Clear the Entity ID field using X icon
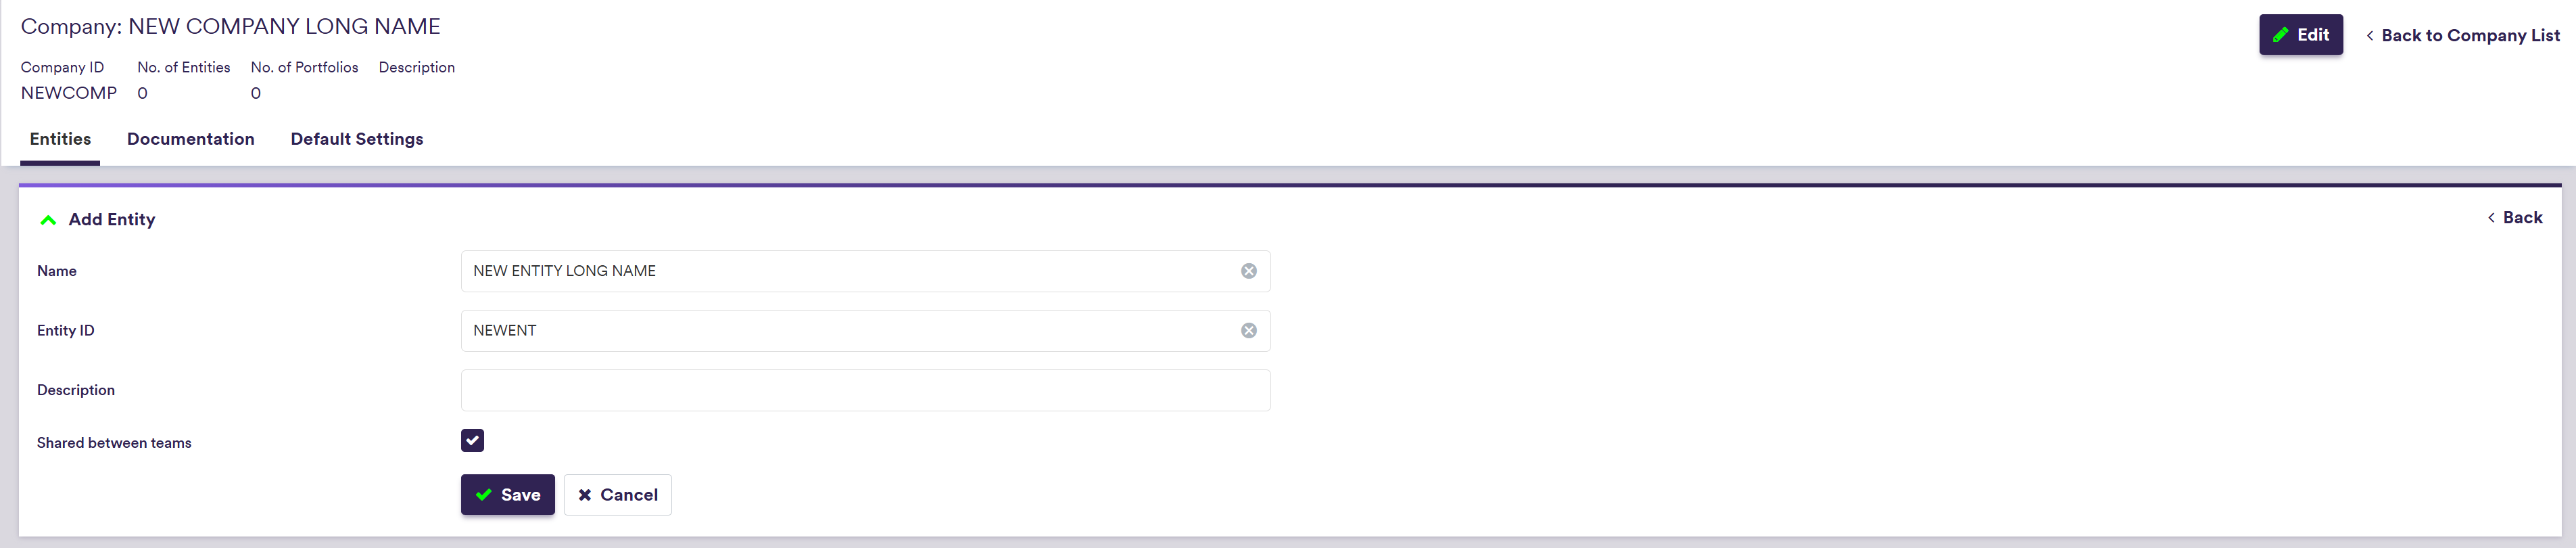2576x548 pixels. tap(1248, 331)
